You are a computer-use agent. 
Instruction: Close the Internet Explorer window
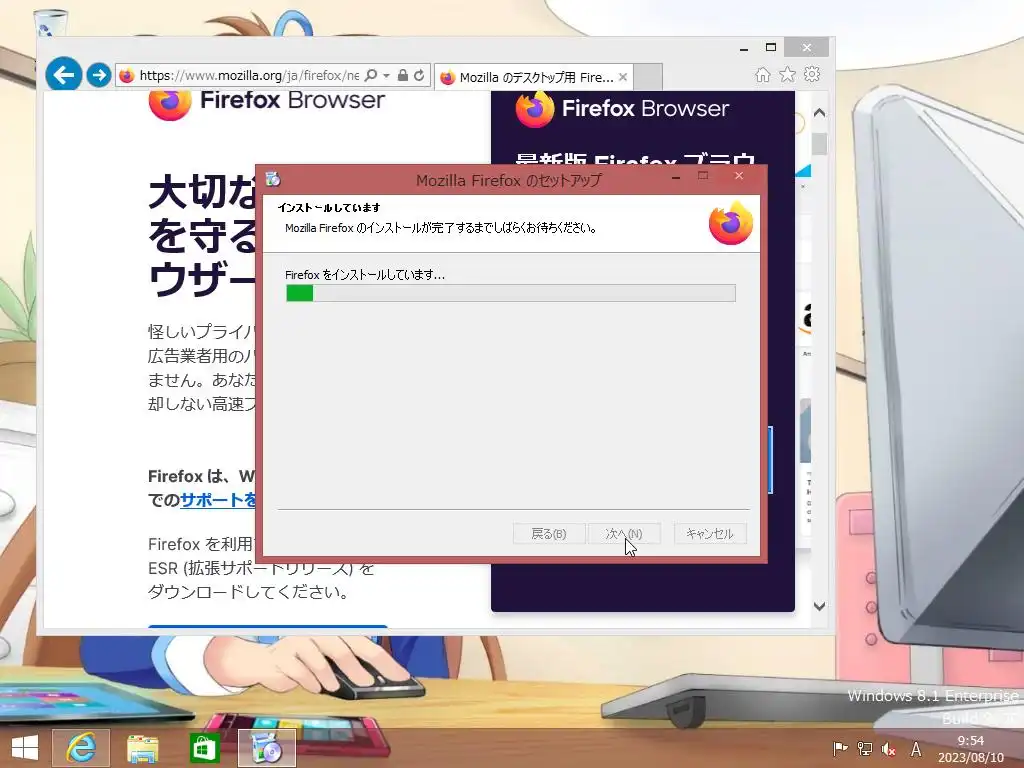point(807,48)
